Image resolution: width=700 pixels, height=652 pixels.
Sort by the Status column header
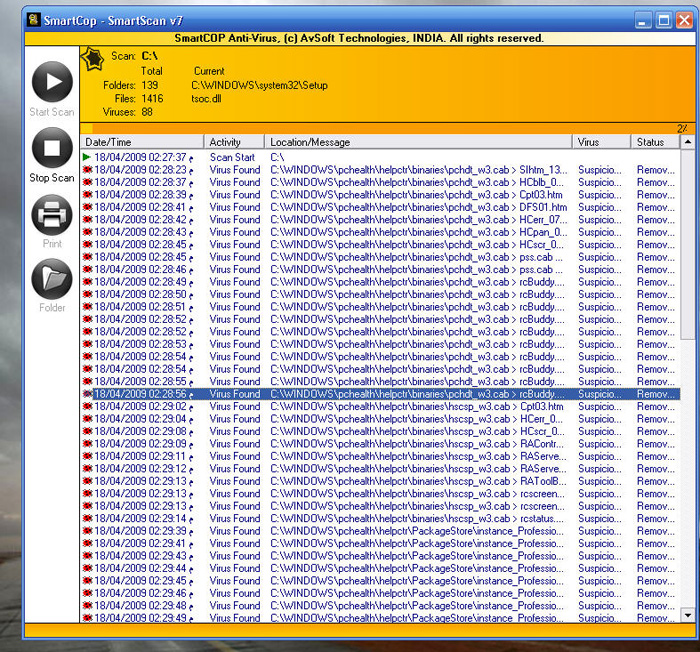[x=655, y=142]
